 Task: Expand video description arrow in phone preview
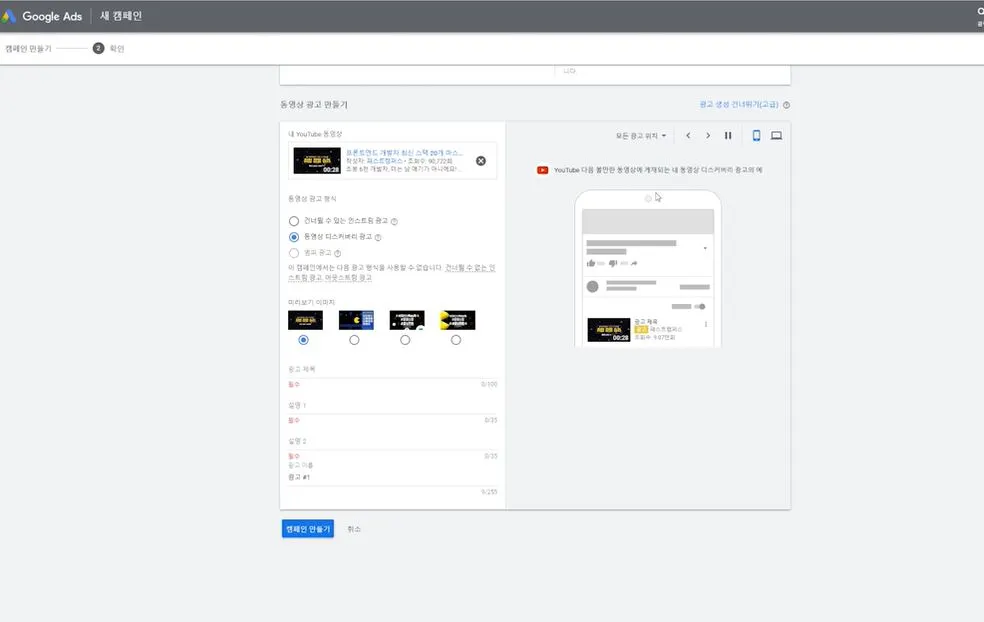[x=705, y=249]
